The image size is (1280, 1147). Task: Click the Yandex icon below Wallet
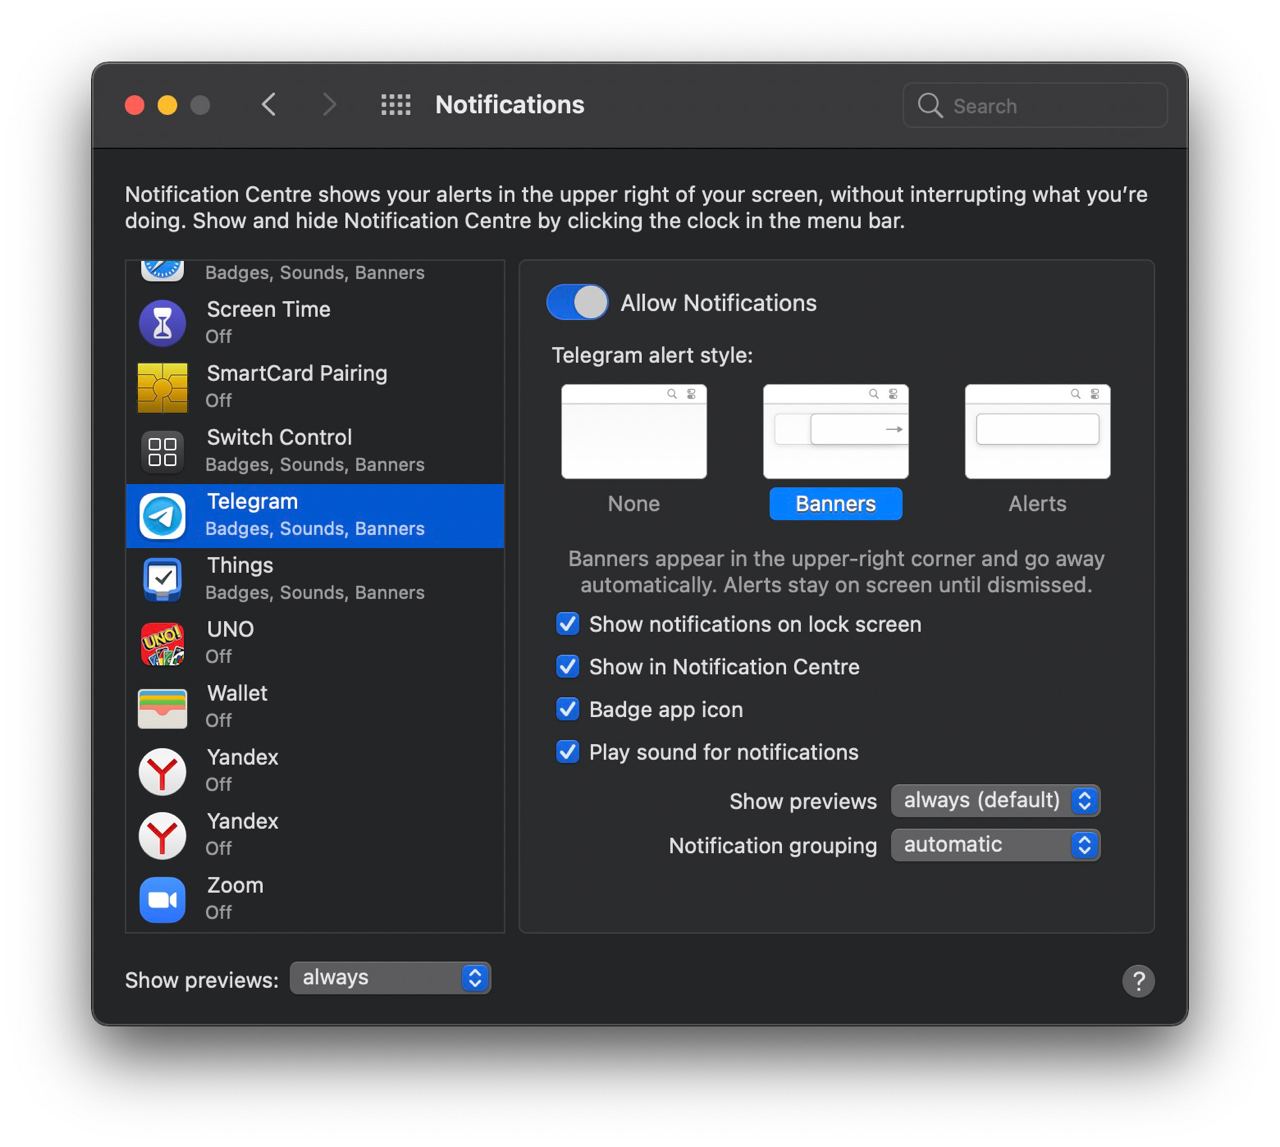click(x=162, y=772)
